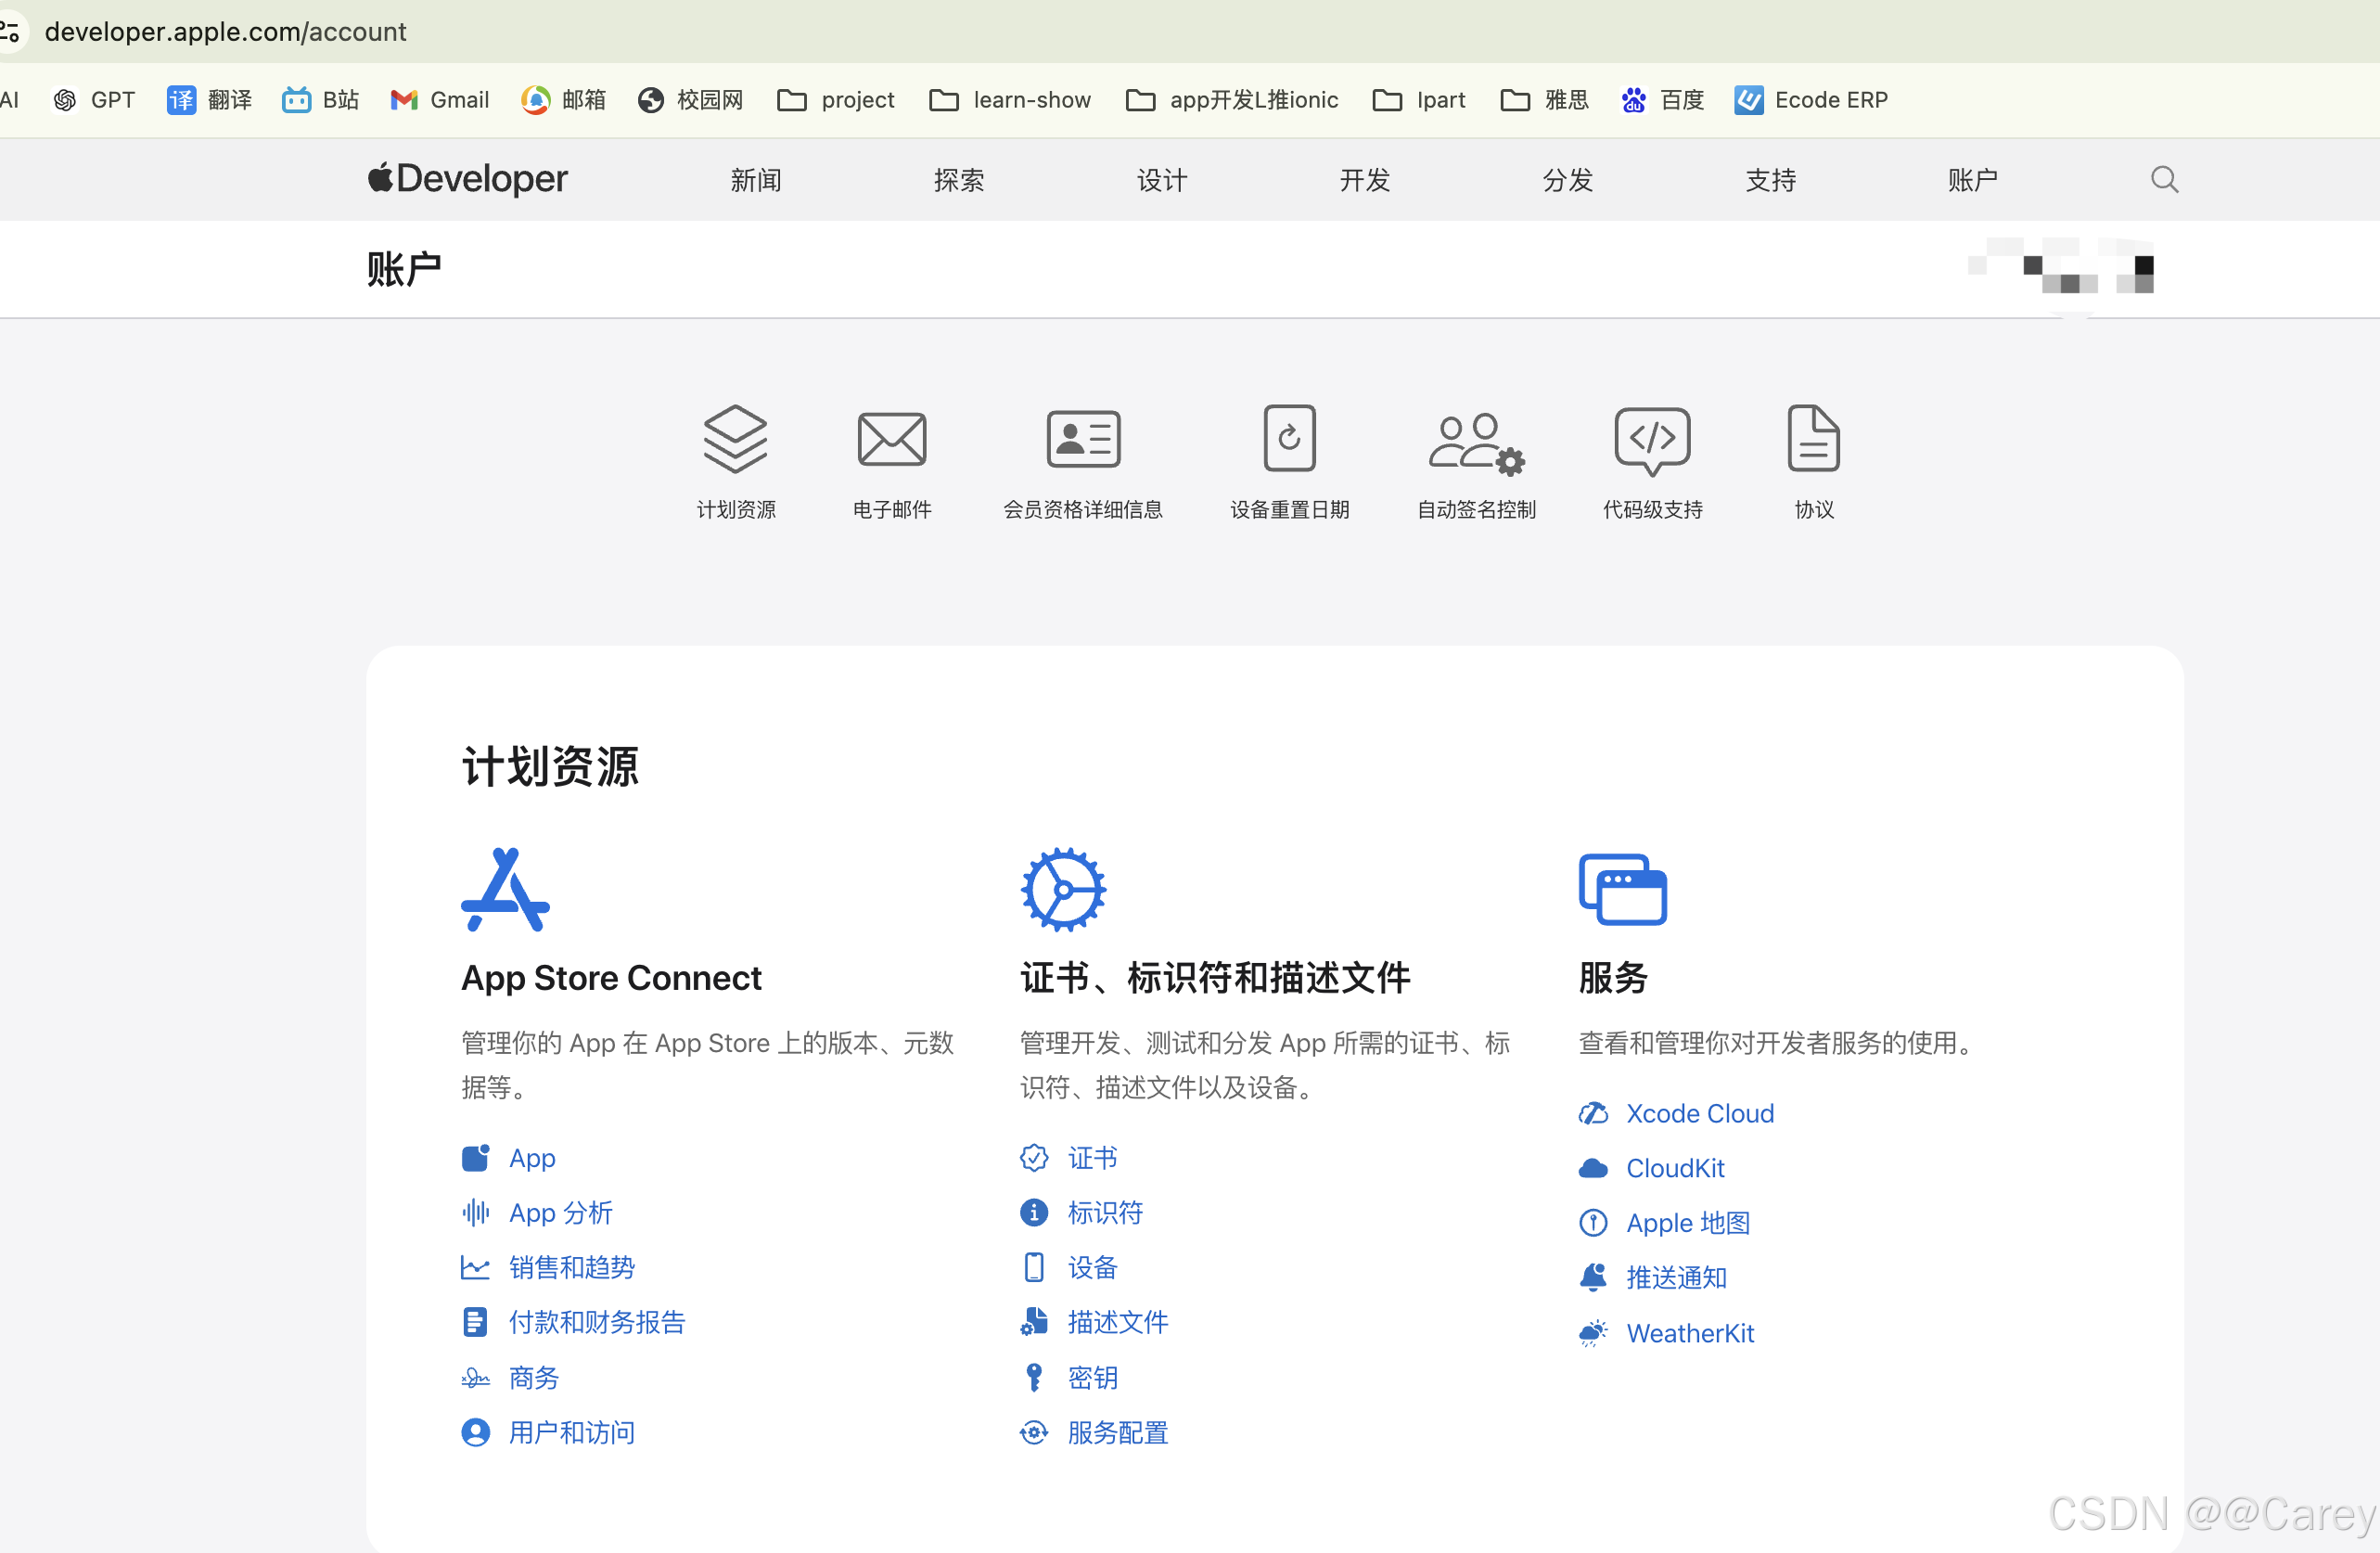Select 分发 in the top navigation

pyautogui.click(x=1567, y=180)
